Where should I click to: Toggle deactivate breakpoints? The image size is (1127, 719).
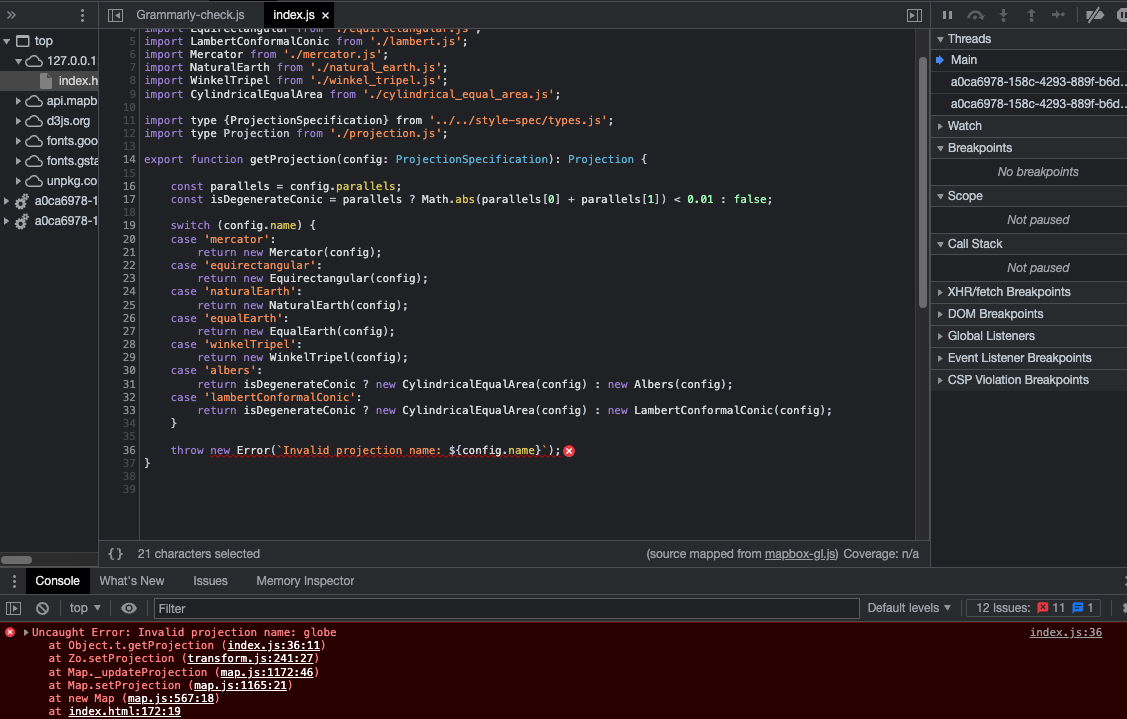coord(1094,15)
